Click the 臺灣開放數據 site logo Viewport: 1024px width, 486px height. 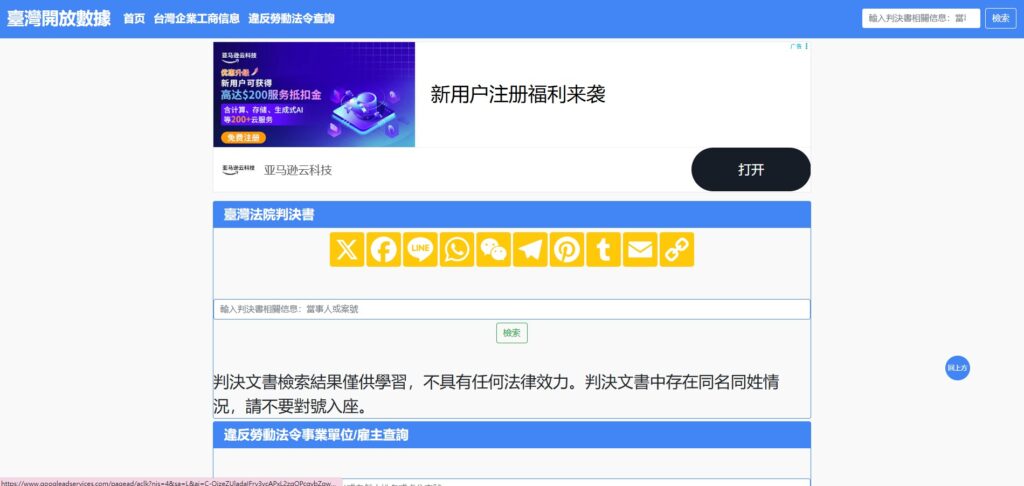pyautogui.click(x=59, y=18)
